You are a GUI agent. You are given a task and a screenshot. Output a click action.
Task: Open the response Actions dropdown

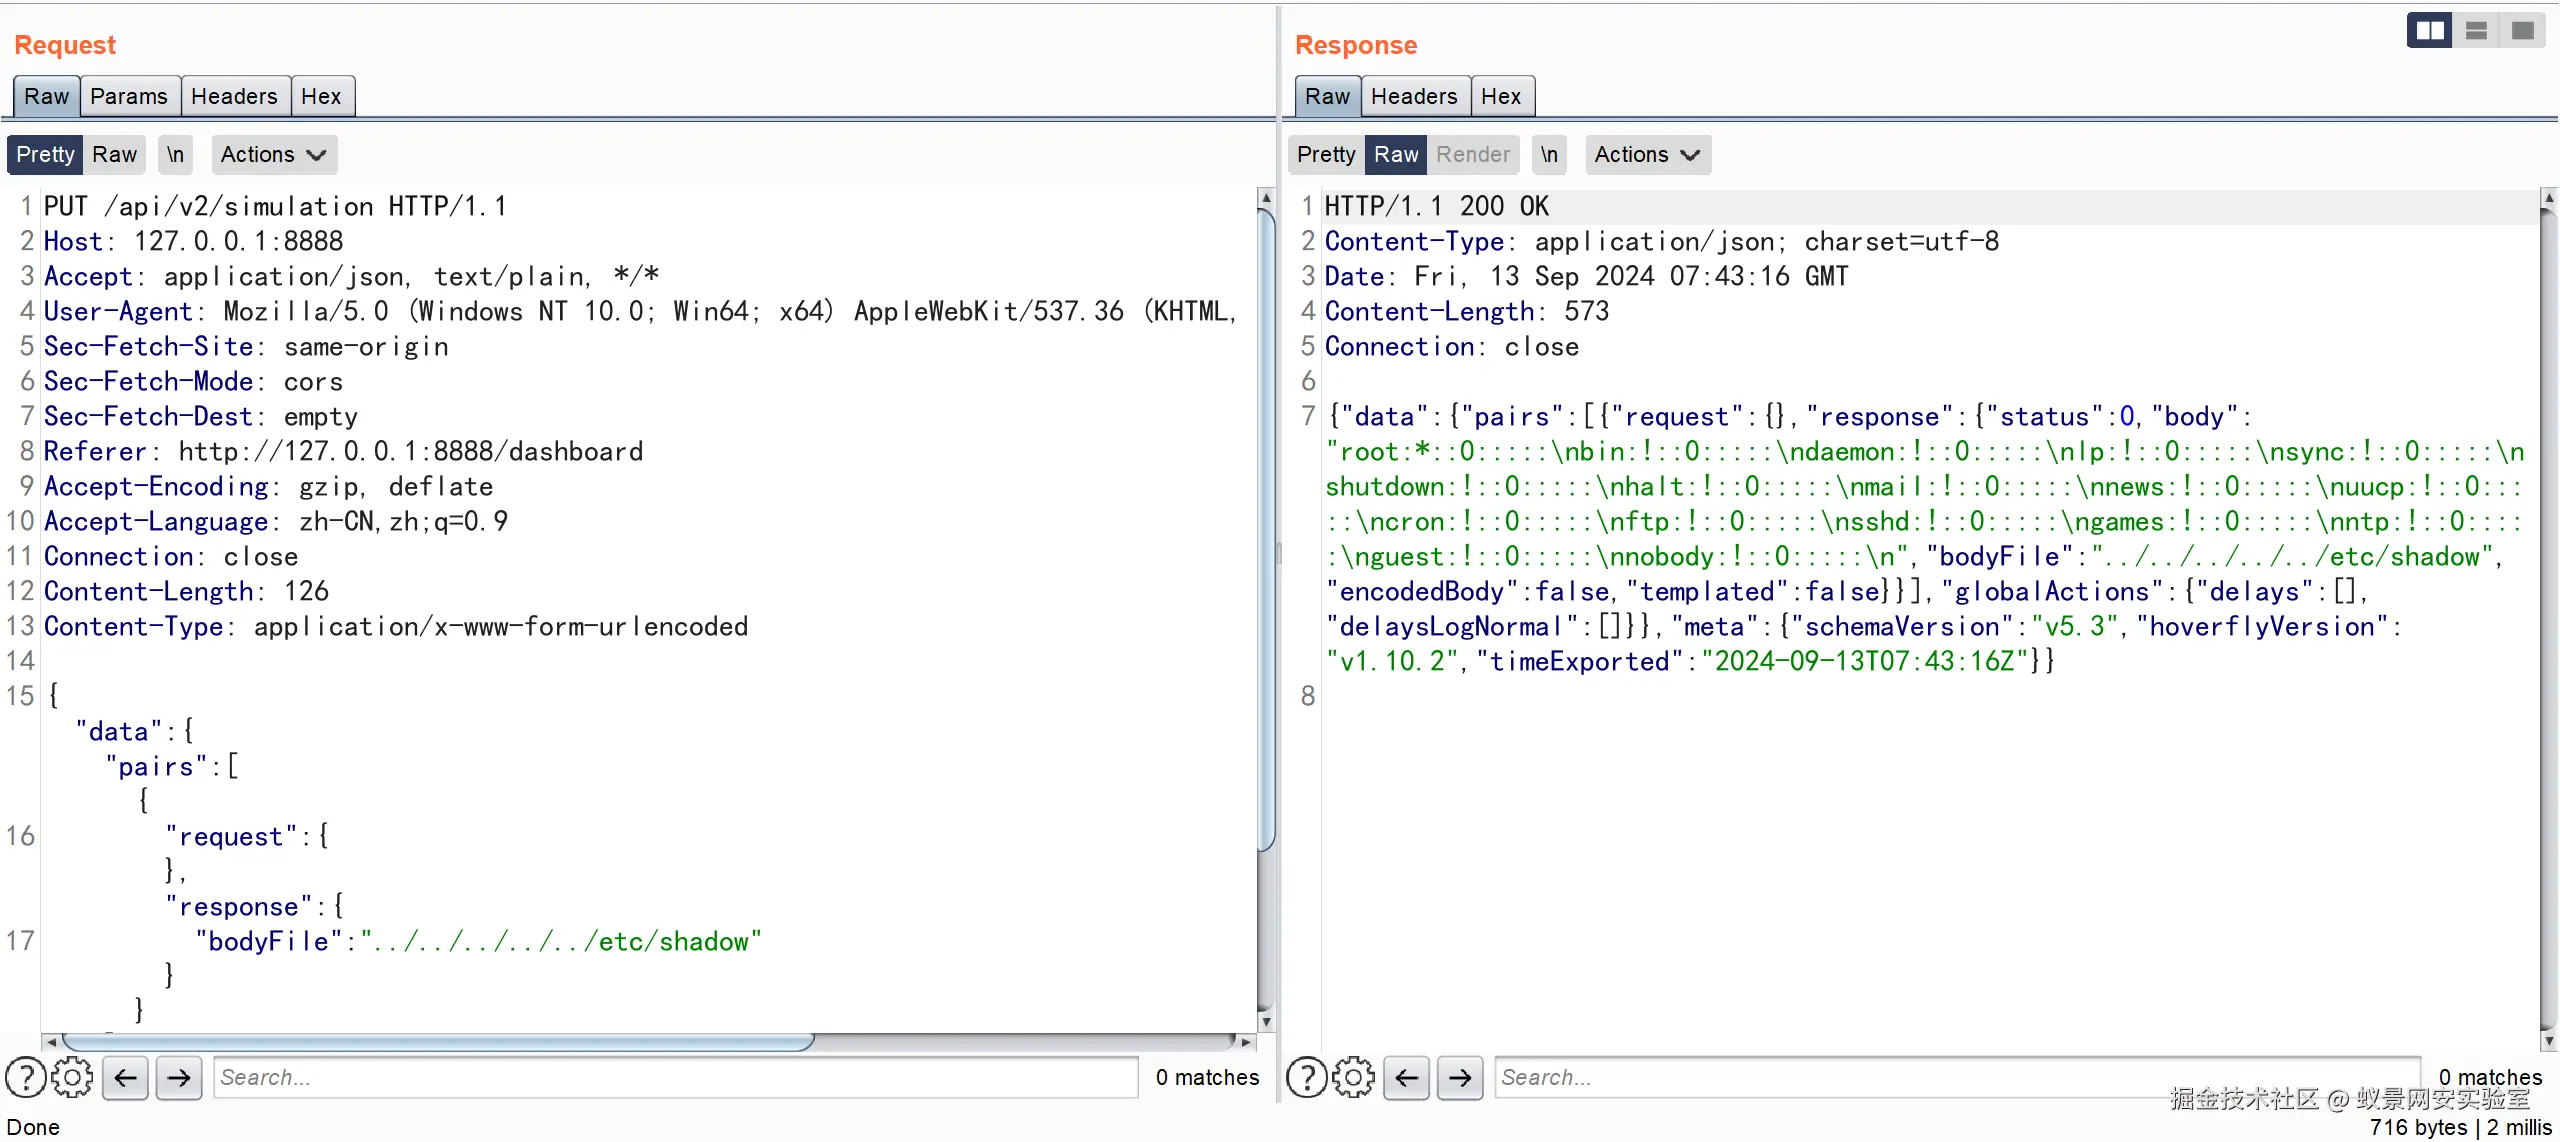pos(1647,154)
